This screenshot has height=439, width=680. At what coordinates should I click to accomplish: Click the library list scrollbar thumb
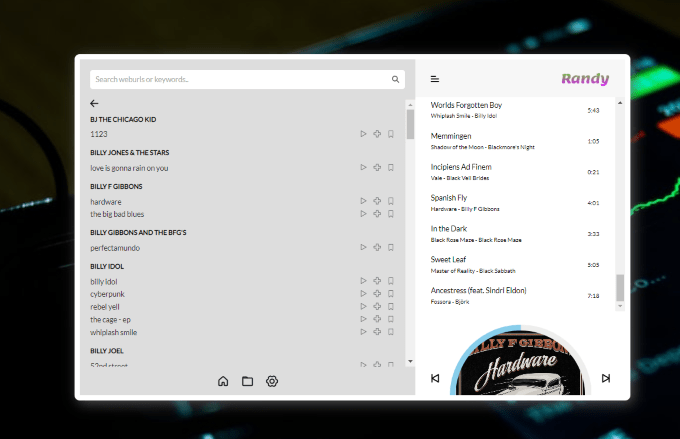click(x=410, y=124)
